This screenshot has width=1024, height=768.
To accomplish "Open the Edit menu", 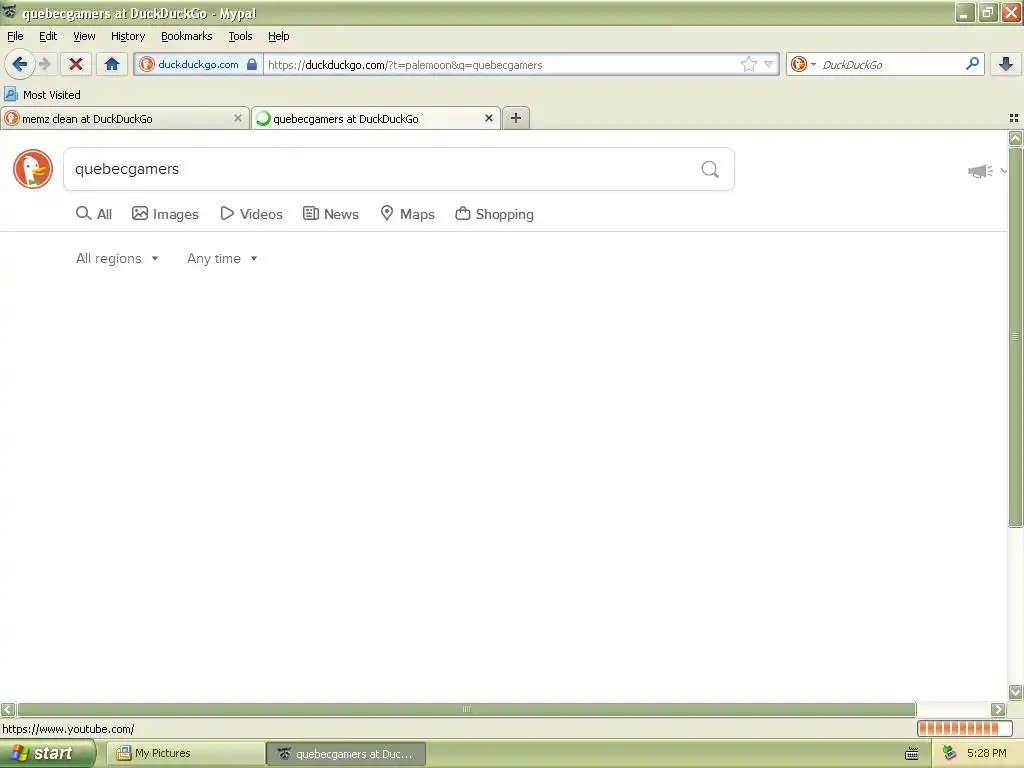I will 48,36.
